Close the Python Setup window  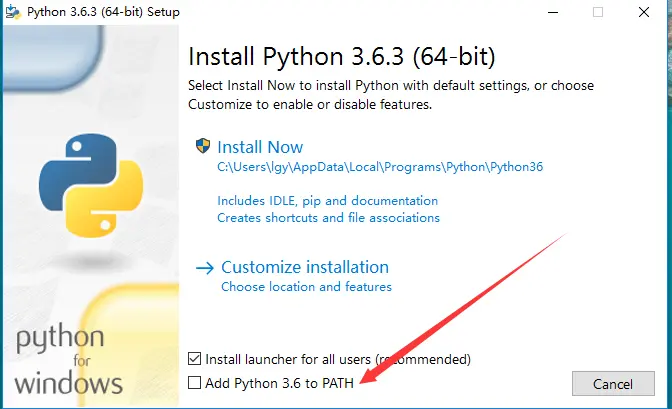pos(644,12)
